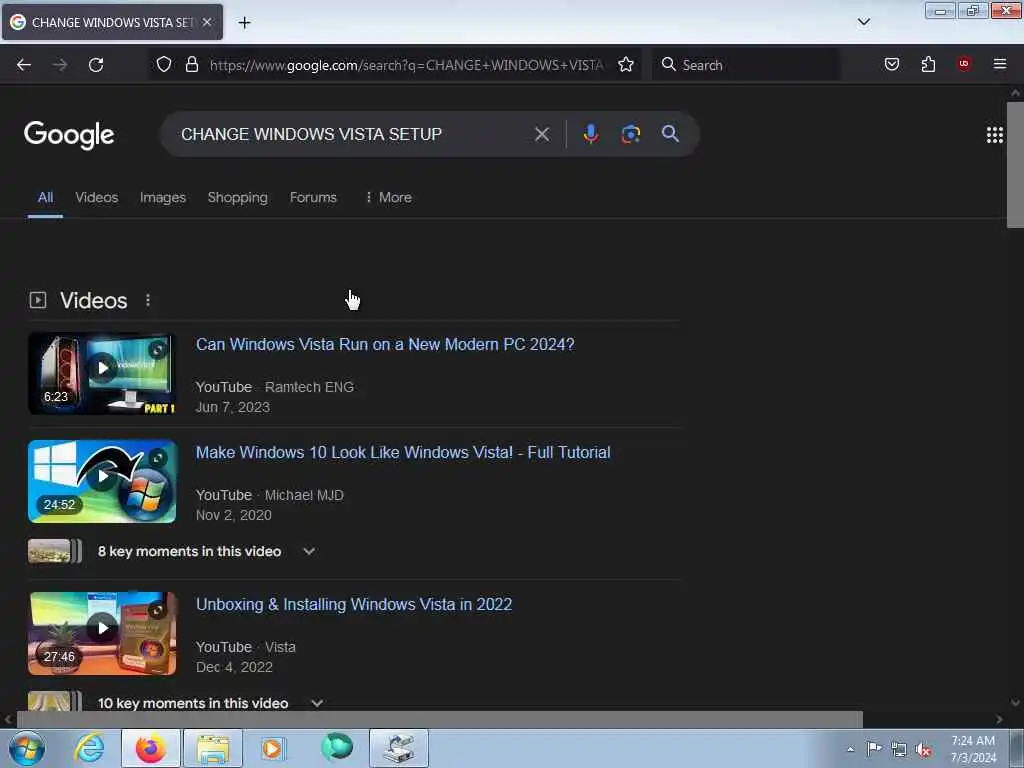Image resolution: width=1024 pixels, height=768 pixels.
Task: Switch to the Videos results tab
Action: (x=97, y=197)
